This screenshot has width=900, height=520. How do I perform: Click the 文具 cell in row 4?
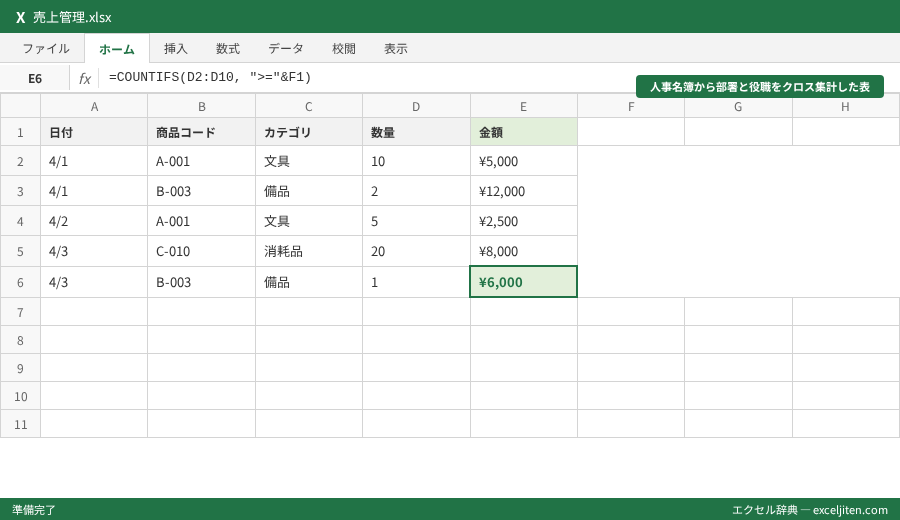tap(309, 221)
